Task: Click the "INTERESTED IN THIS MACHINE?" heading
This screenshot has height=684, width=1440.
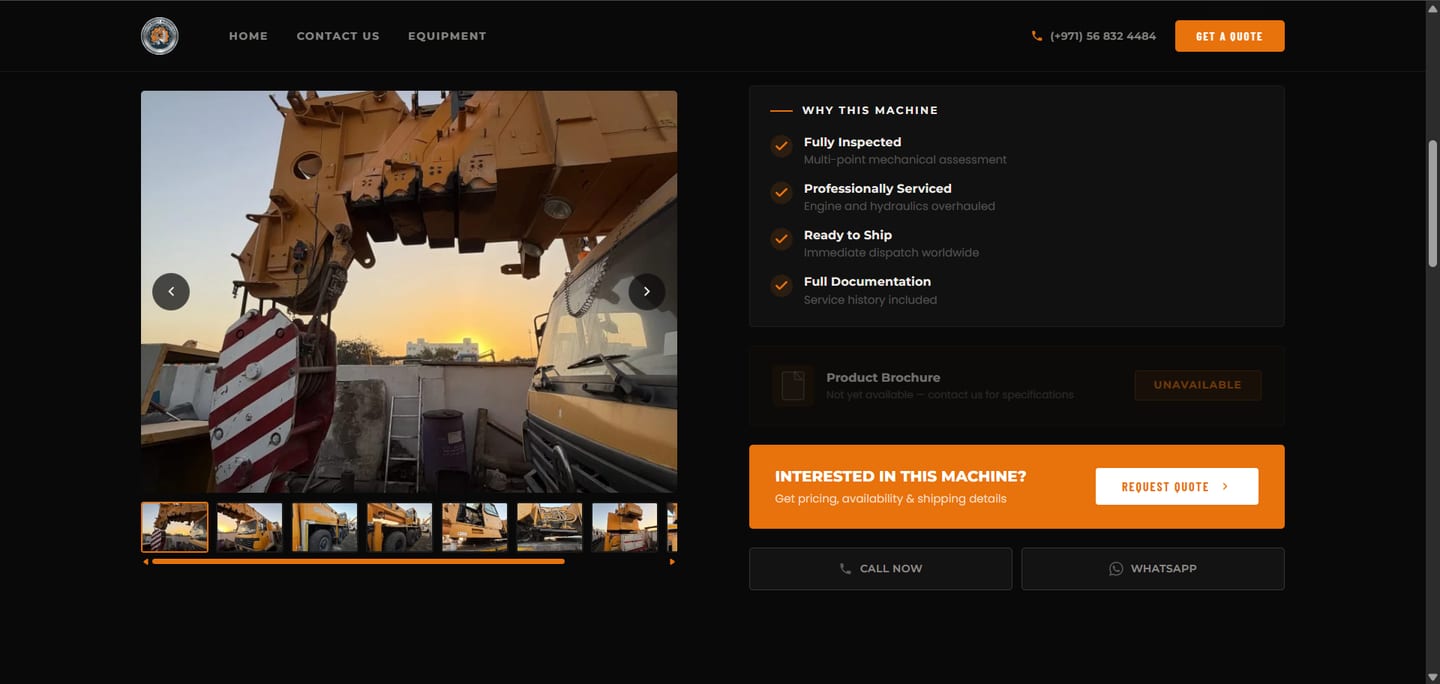Action: 901,476
